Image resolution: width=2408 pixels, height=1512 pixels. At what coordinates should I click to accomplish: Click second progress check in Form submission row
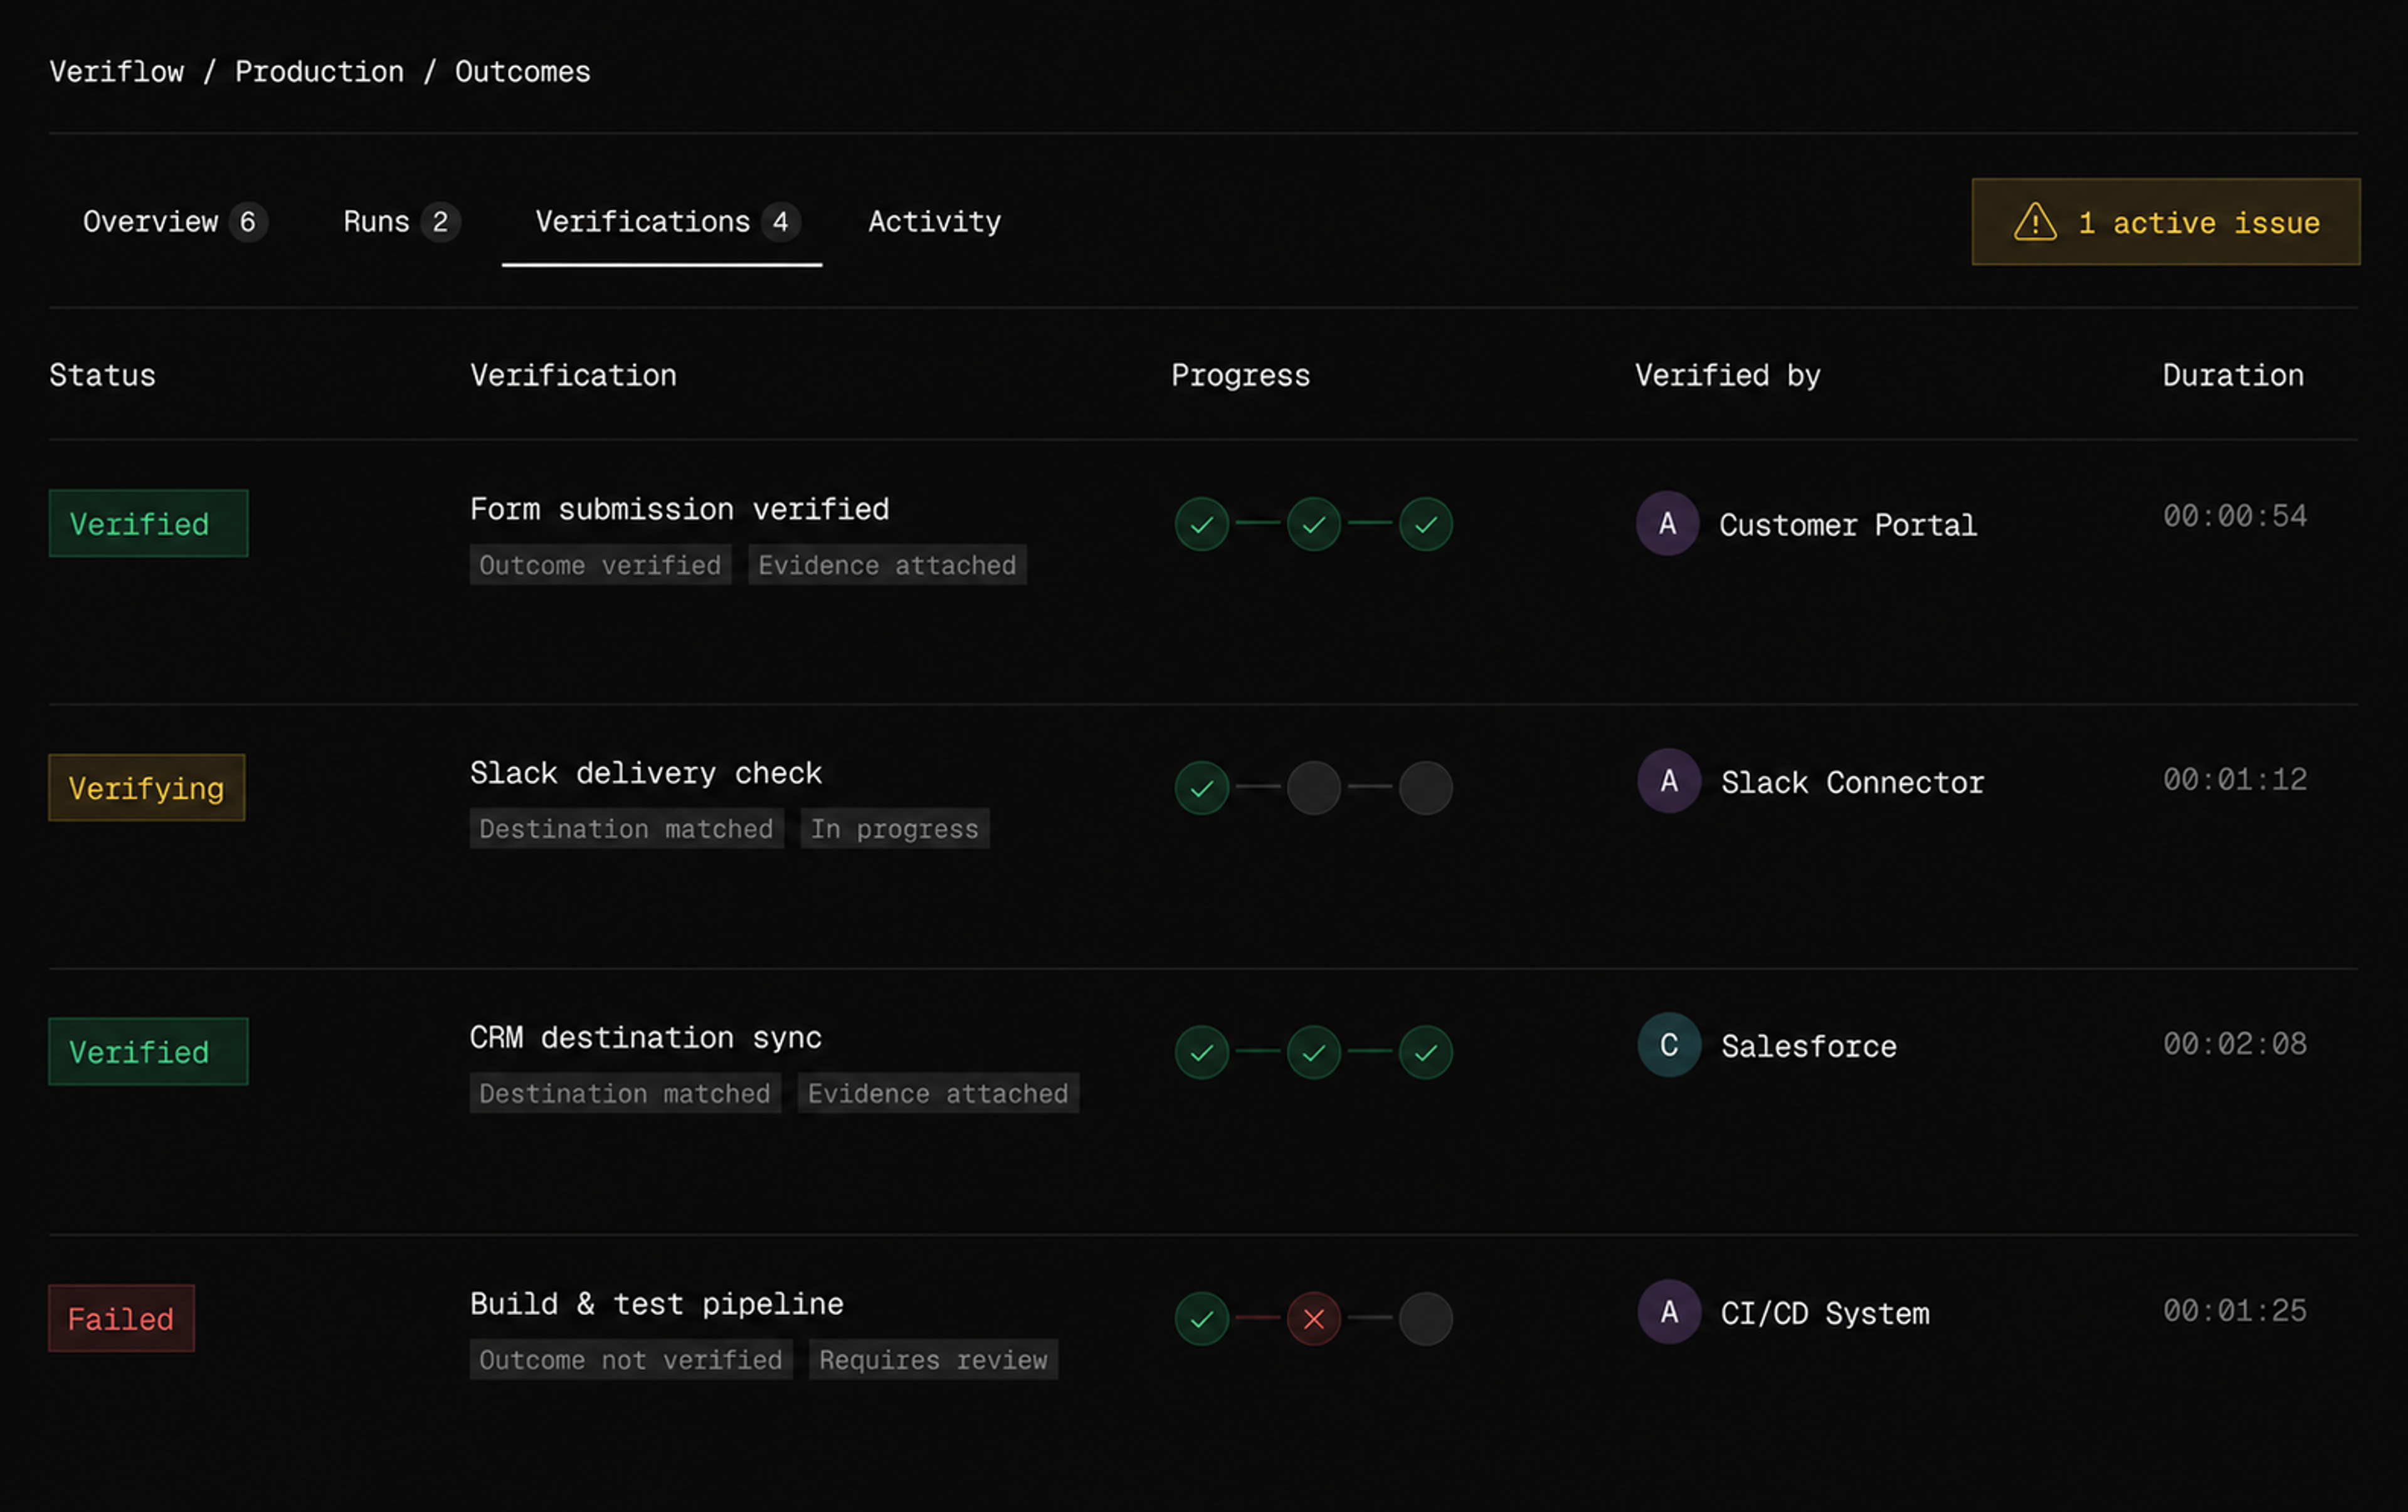tap(1313, 524)
